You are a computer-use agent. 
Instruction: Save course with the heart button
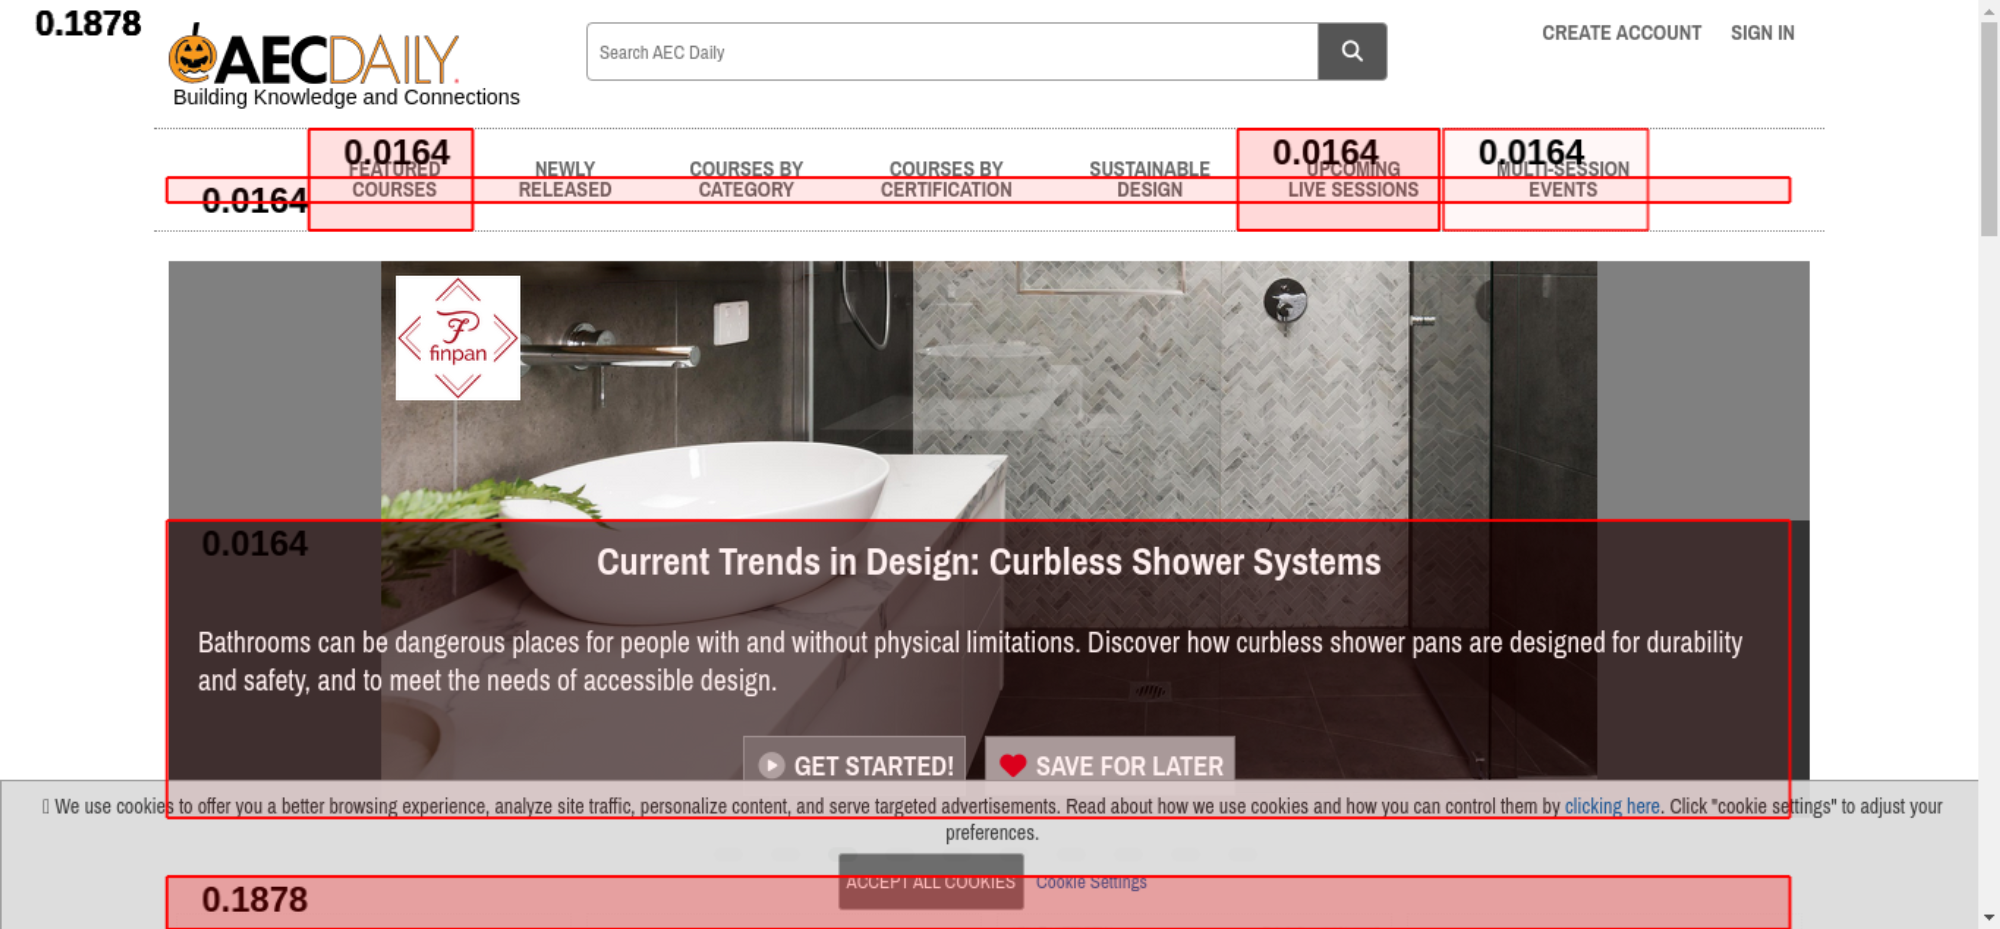click(1110, 765)
